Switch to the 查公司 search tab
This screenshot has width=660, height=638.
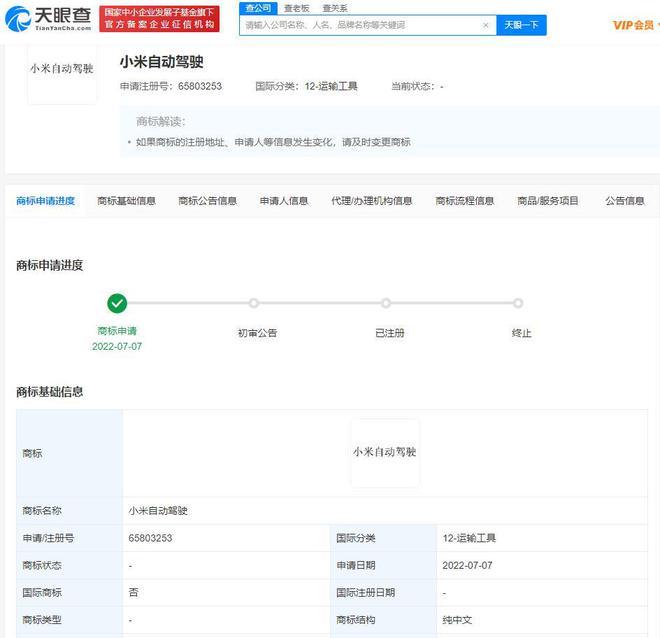click(258, 8)
